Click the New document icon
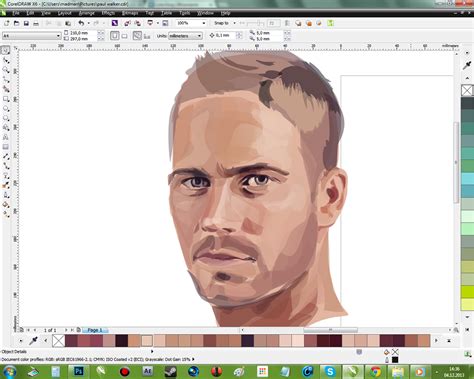The width and height of the screenshot is (474, 379). pos(6,23)
